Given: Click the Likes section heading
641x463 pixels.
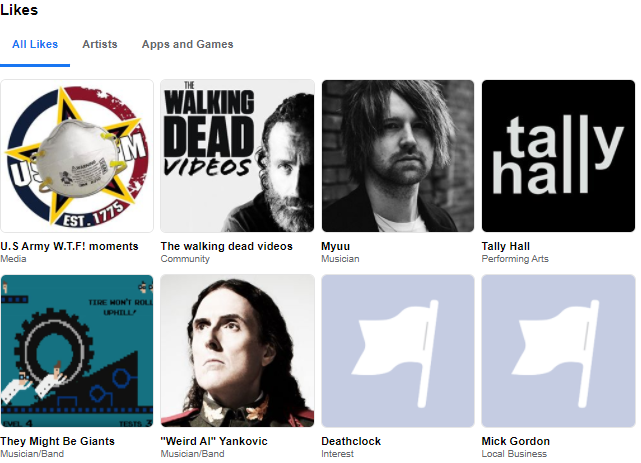Looking at the screenshot, I should (x=19, y=9).
